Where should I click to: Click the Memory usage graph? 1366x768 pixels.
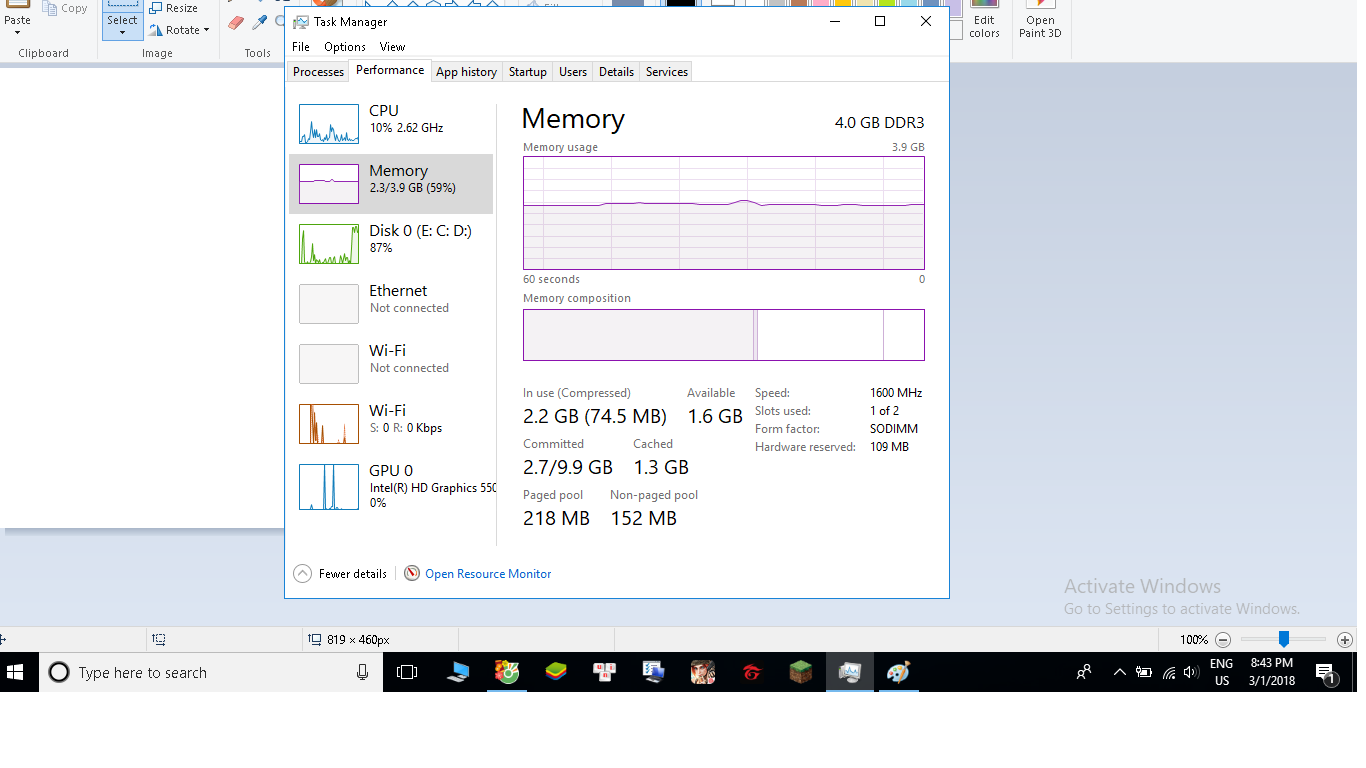tap(724, 213)
